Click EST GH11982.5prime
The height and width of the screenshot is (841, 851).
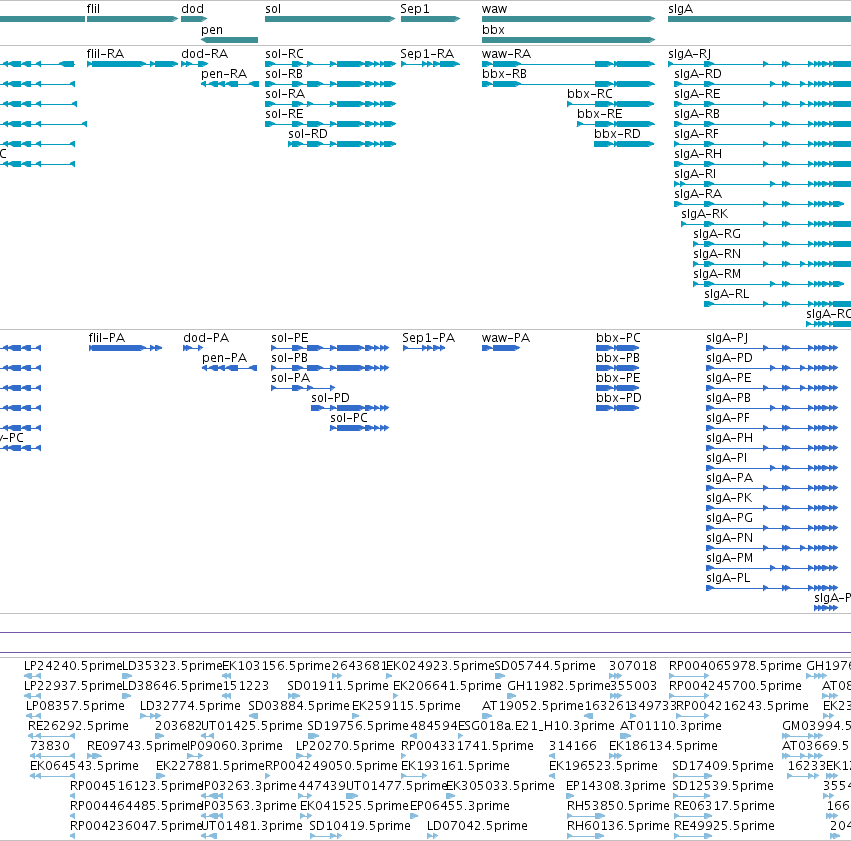[558, 686]
